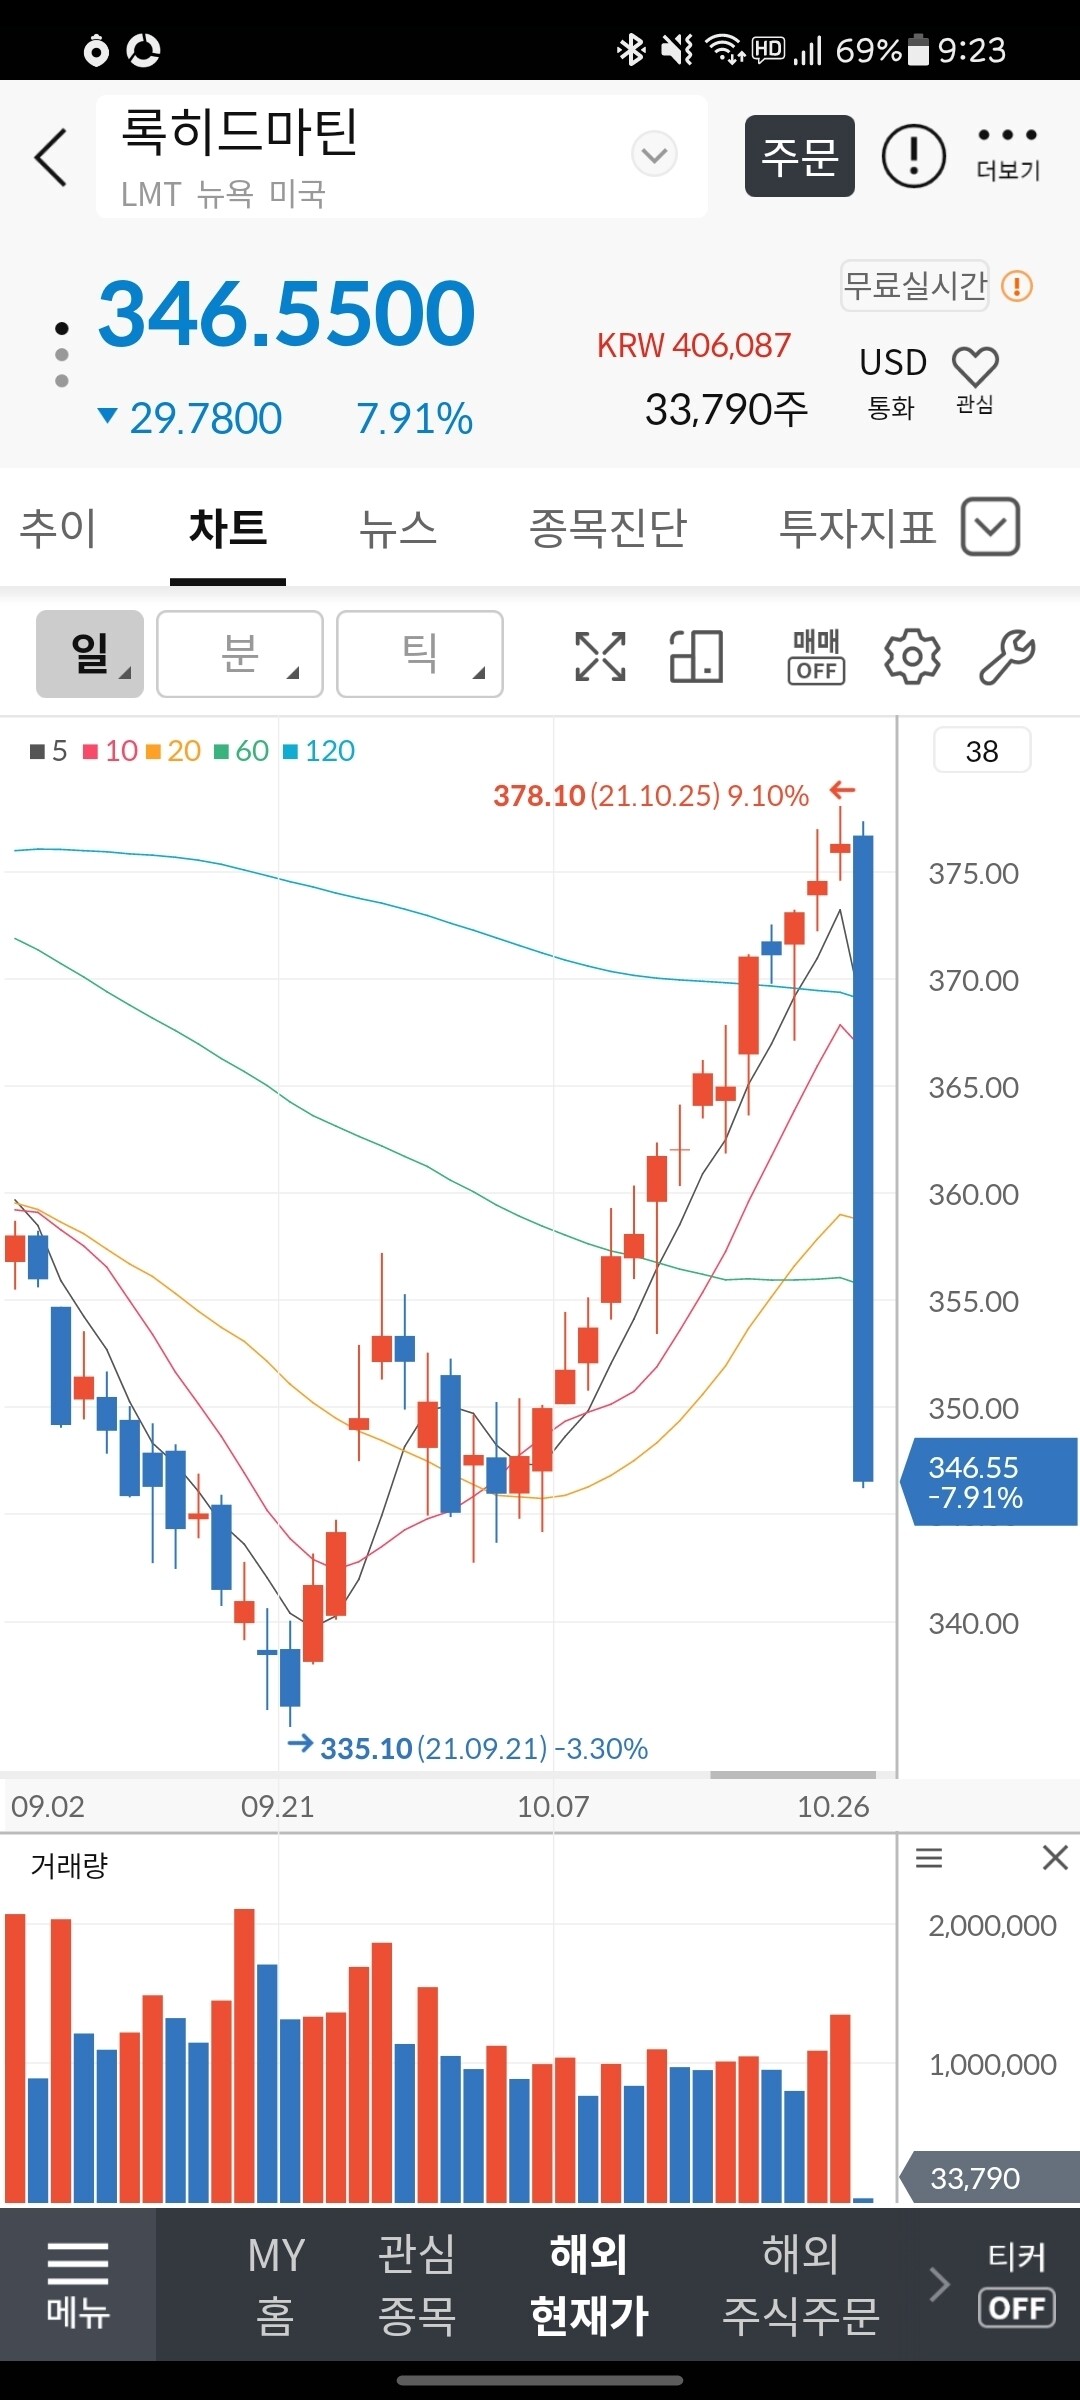Expand chart to fullscreen view
Image resolution: width=1080 pixels, height=2400 pixels.
point(600,657)
